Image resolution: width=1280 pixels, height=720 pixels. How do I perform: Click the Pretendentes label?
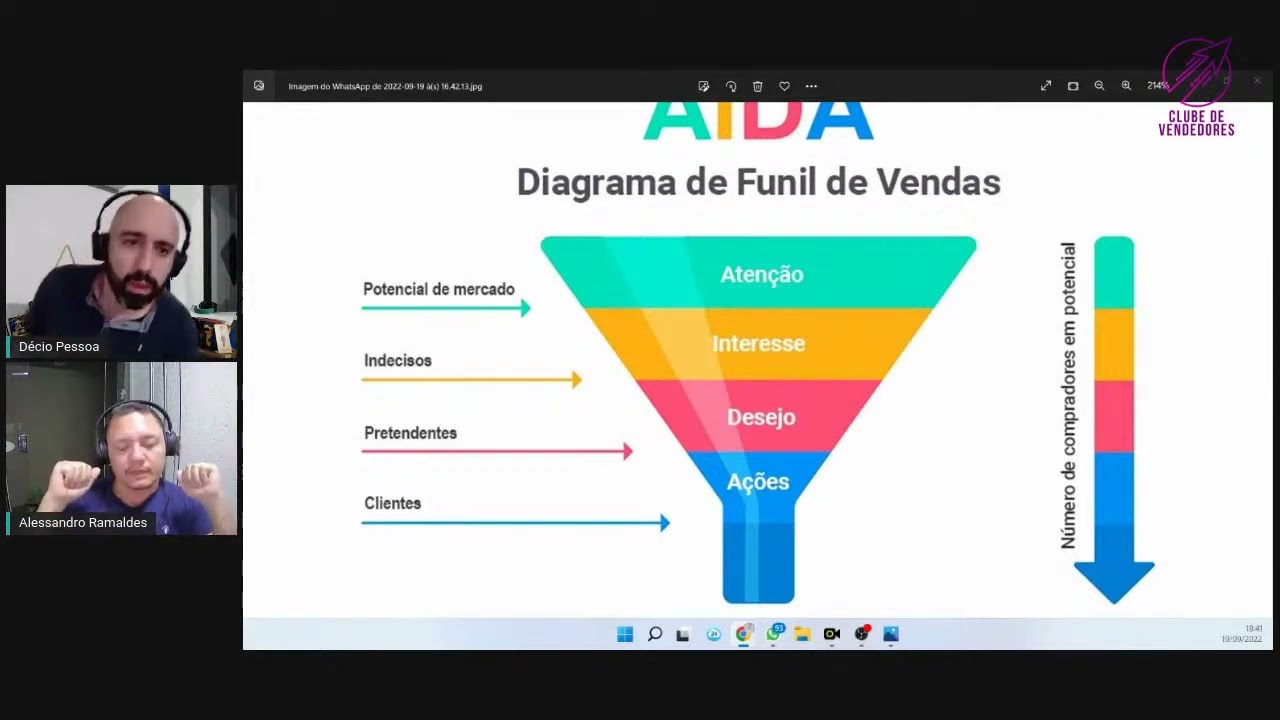[410, 433]
